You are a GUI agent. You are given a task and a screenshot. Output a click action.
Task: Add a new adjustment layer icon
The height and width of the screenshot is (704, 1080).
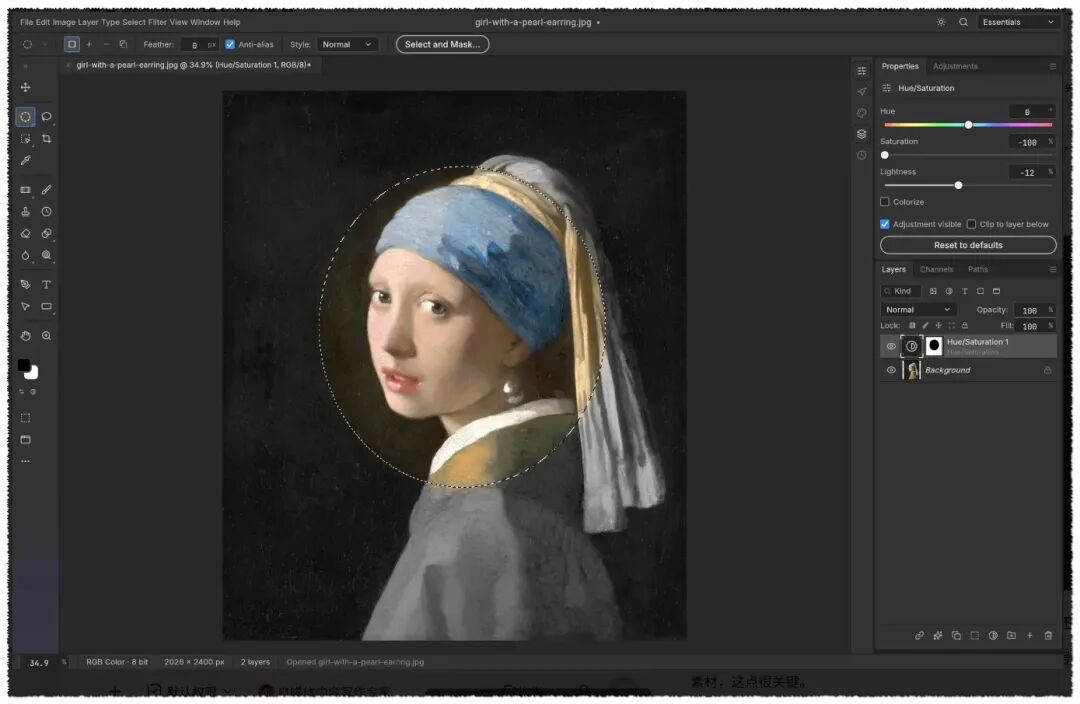(x=993, y=636)
